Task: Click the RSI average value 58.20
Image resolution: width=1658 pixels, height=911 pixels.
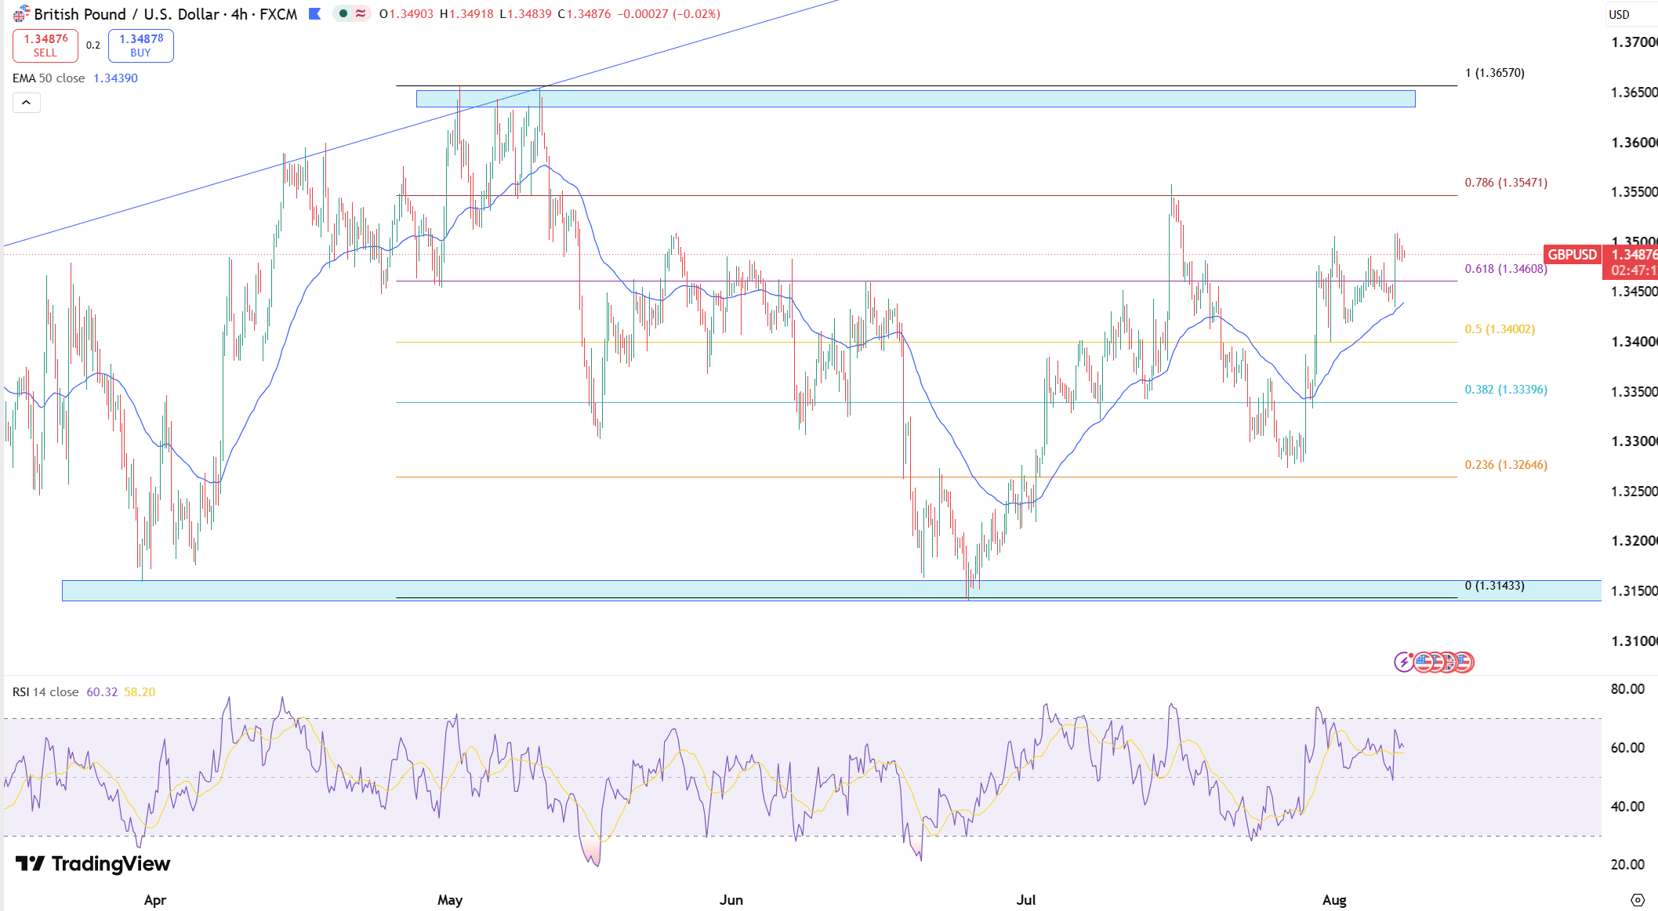Action: pyautogui.click(x=140, y=692)
